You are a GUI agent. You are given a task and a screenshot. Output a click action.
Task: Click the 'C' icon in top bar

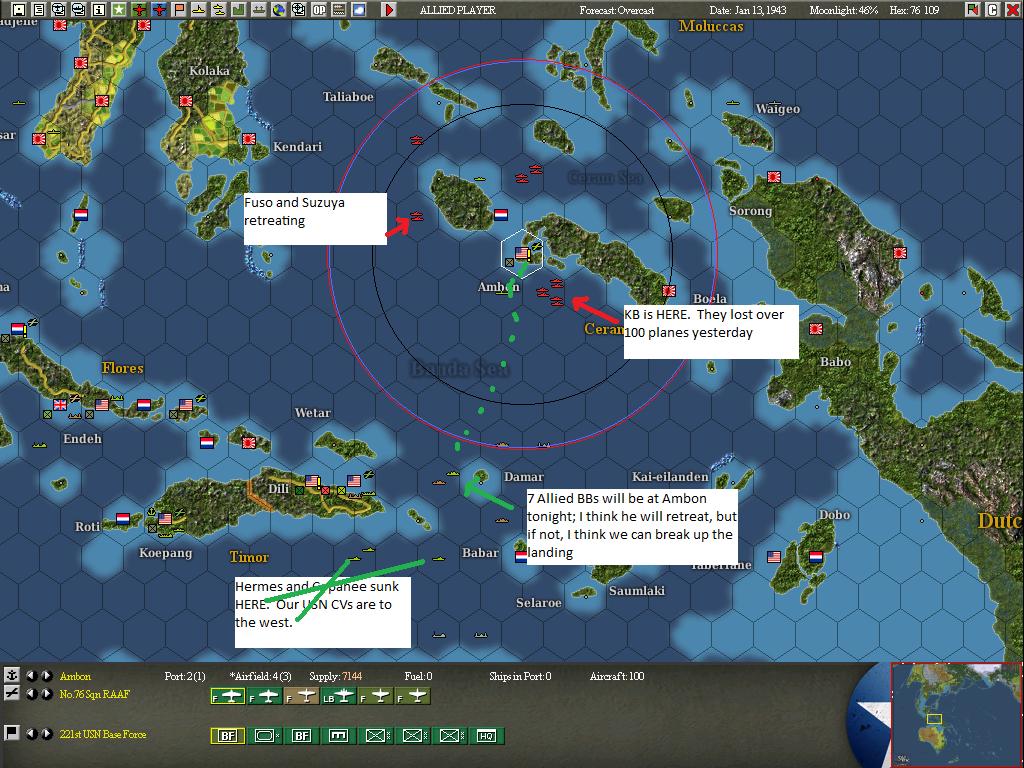click(x=993, y=9)
